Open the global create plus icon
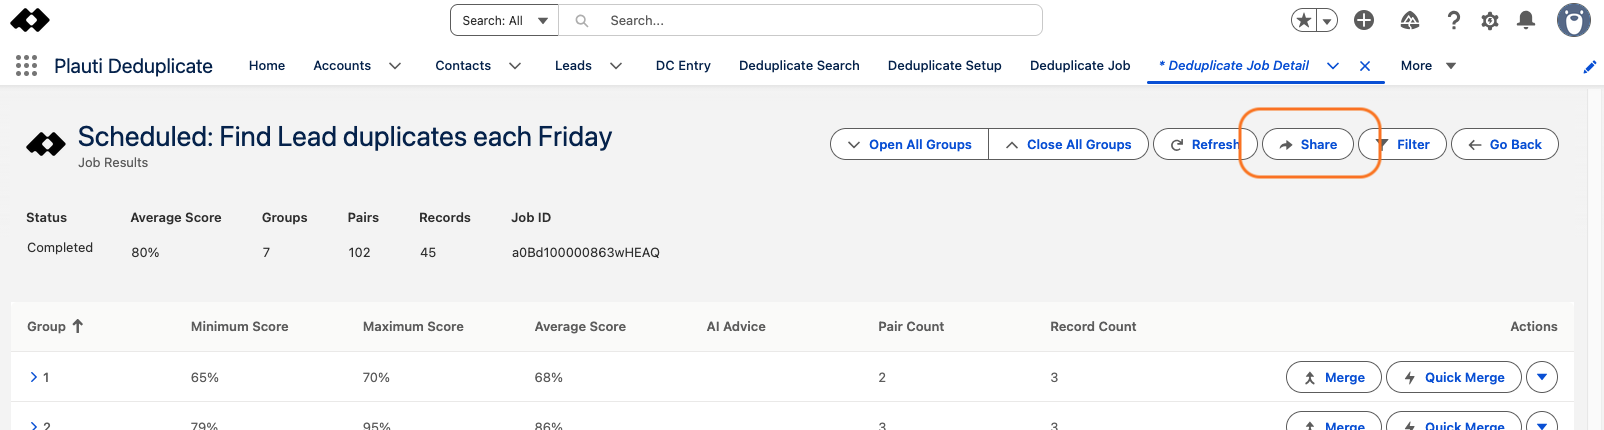 [x=1364, y=20]
